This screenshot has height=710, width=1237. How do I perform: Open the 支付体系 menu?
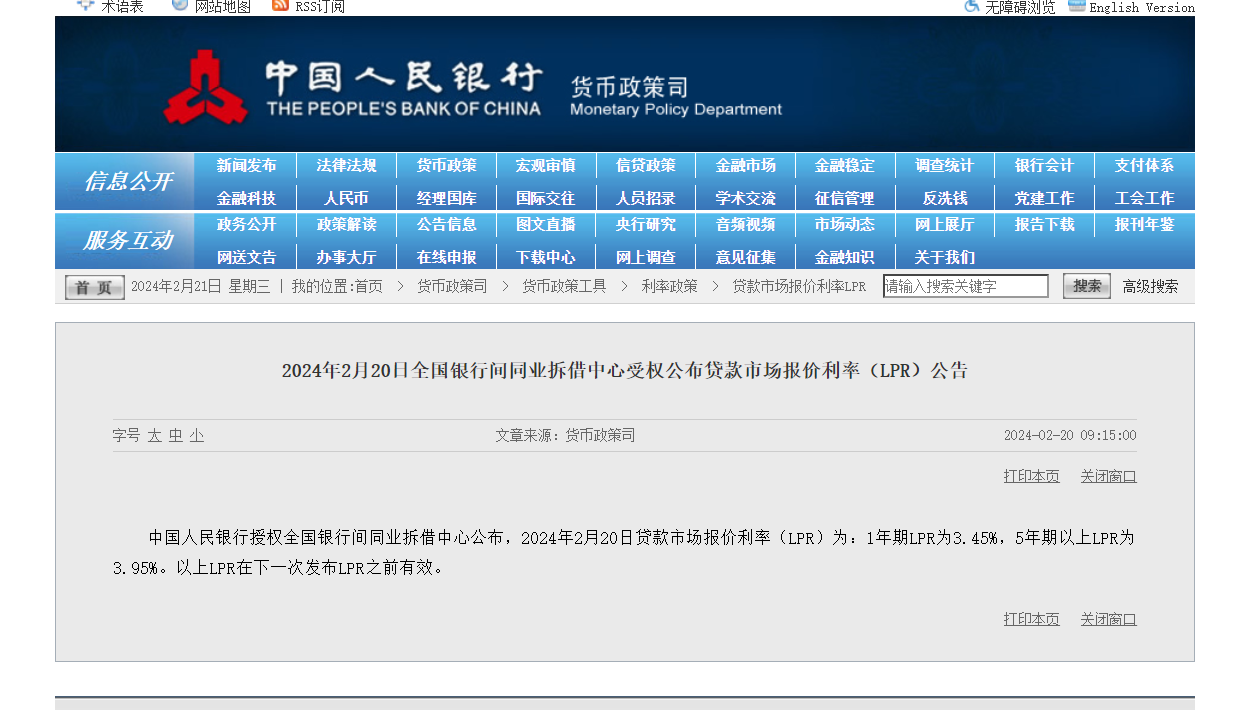point(1145,166)
